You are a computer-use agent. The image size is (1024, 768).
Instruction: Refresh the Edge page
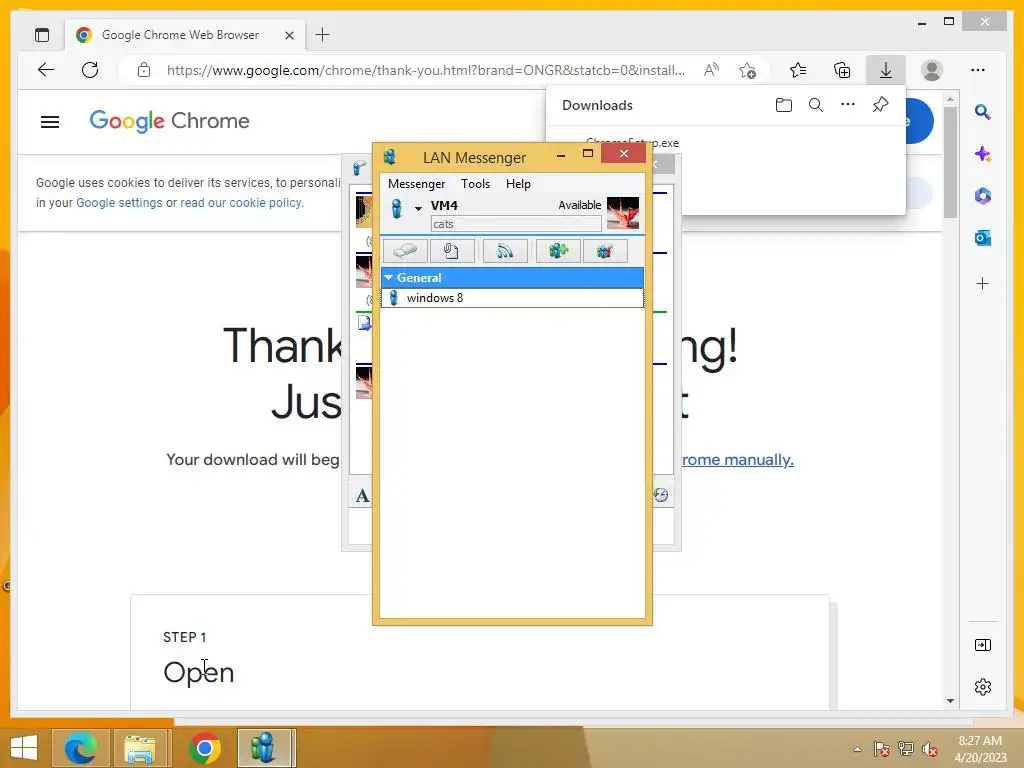coord(90,70)
